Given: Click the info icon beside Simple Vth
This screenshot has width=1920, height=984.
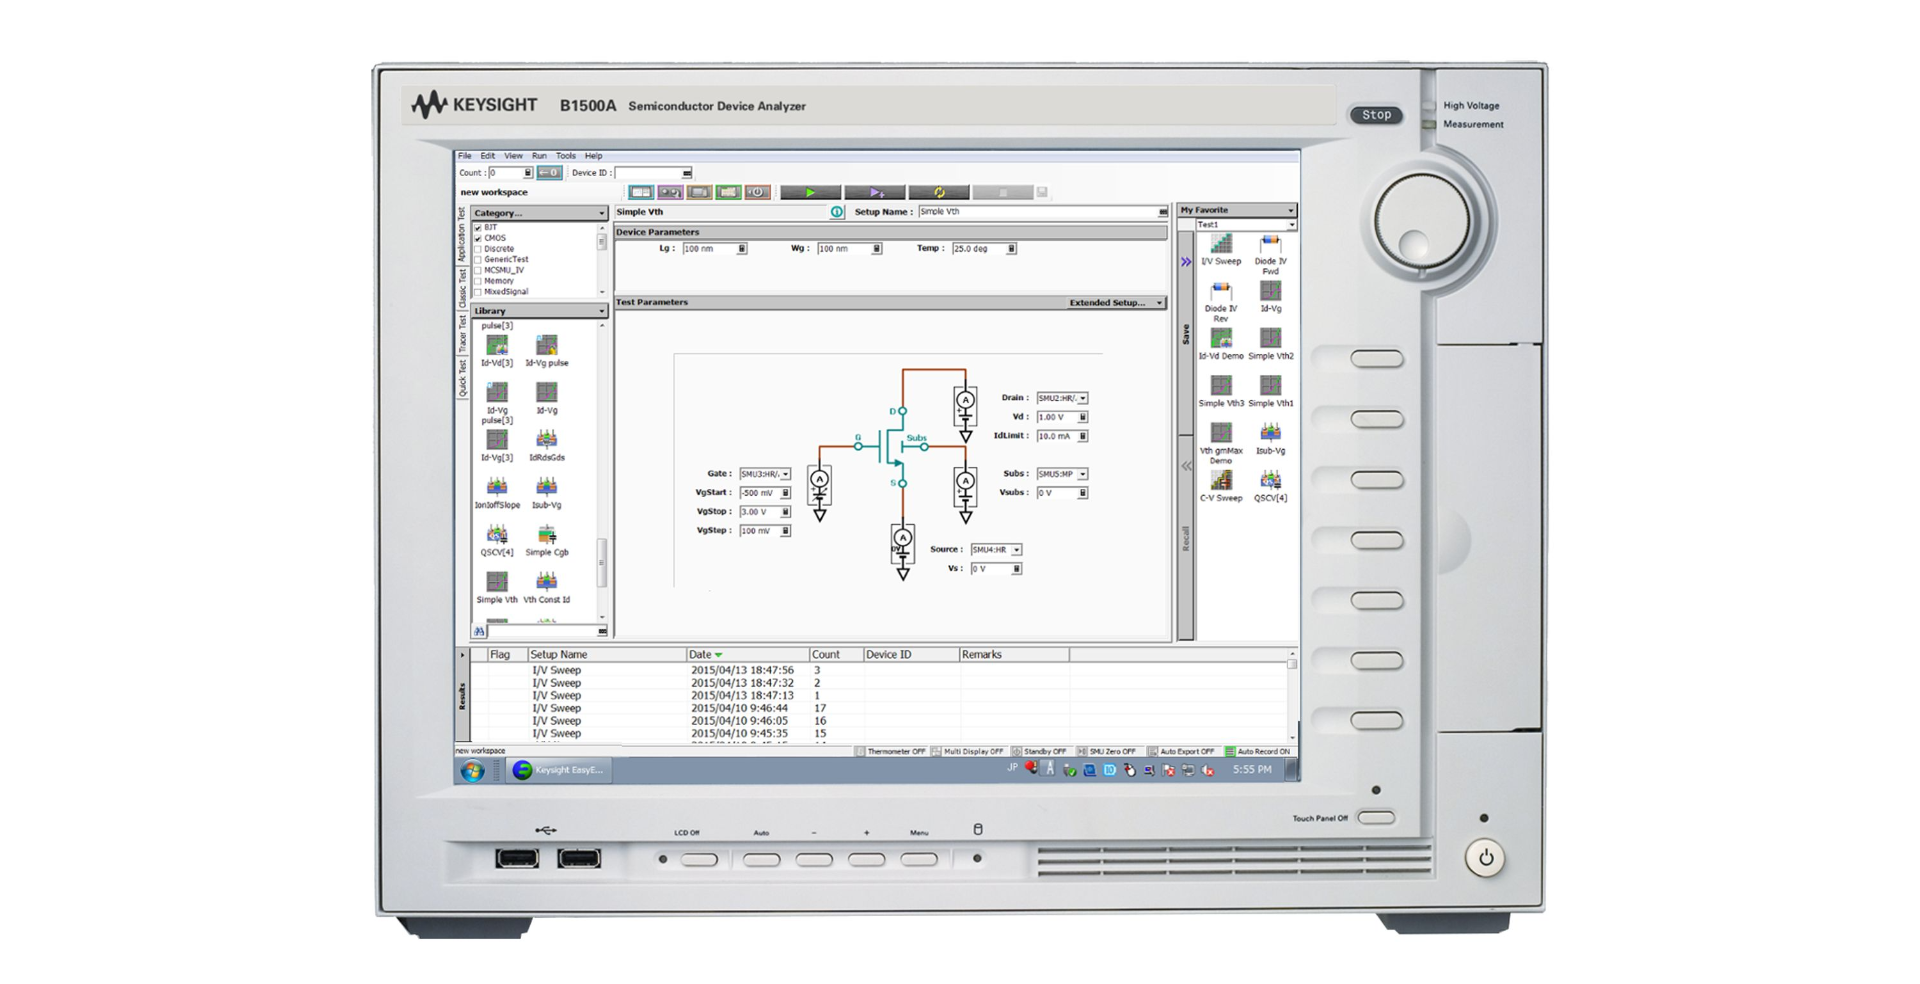Looking at the screenshot, I should (837, 212).
